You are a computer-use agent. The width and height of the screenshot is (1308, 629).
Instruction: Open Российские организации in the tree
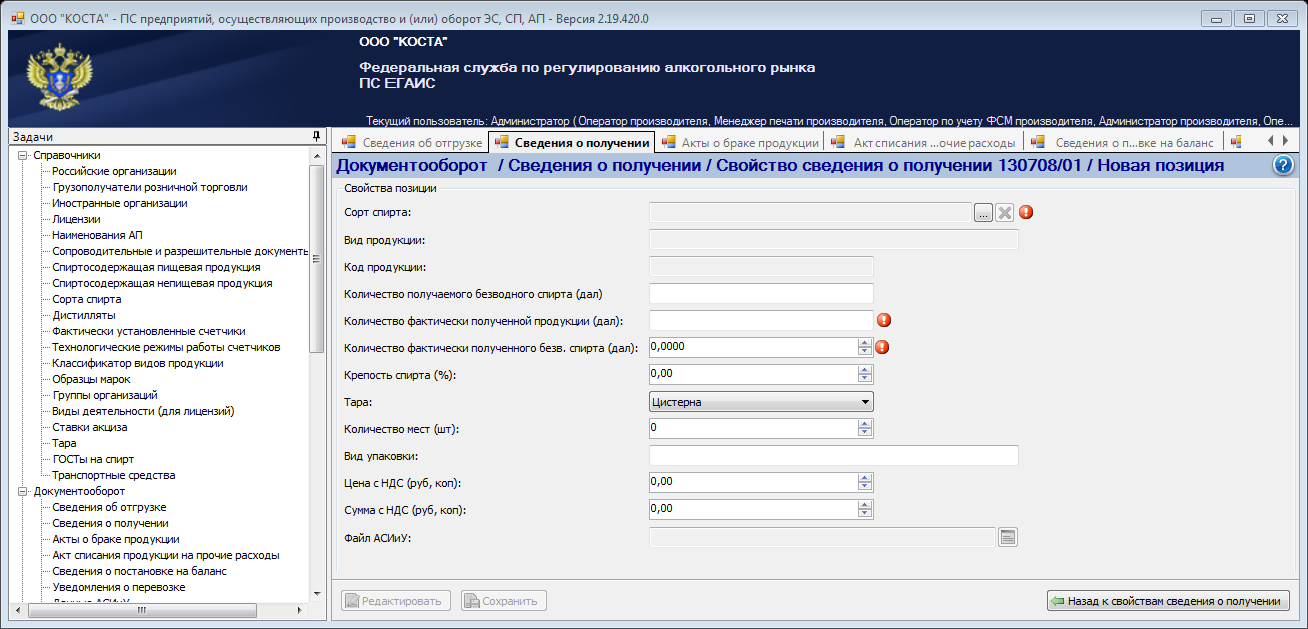(x=114, y=171)
